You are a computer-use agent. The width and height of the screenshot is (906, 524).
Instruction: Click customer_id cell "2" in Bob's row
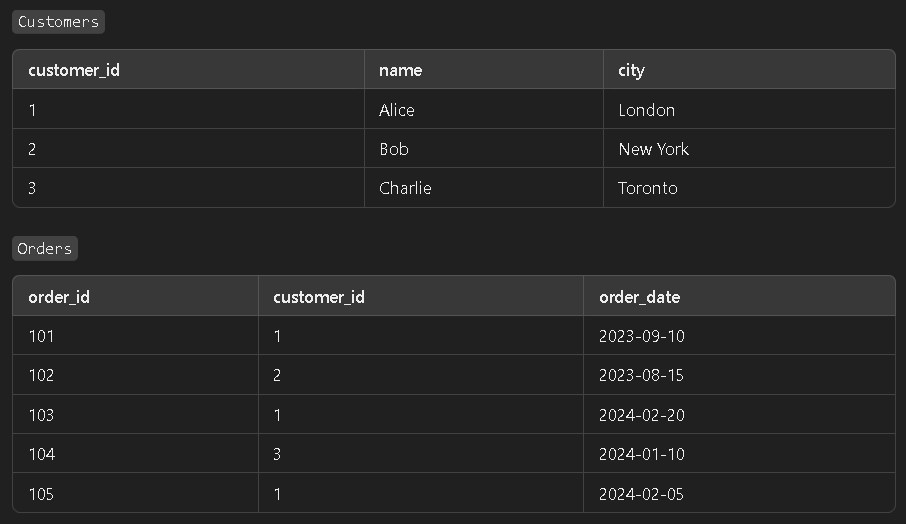[188, 148]
